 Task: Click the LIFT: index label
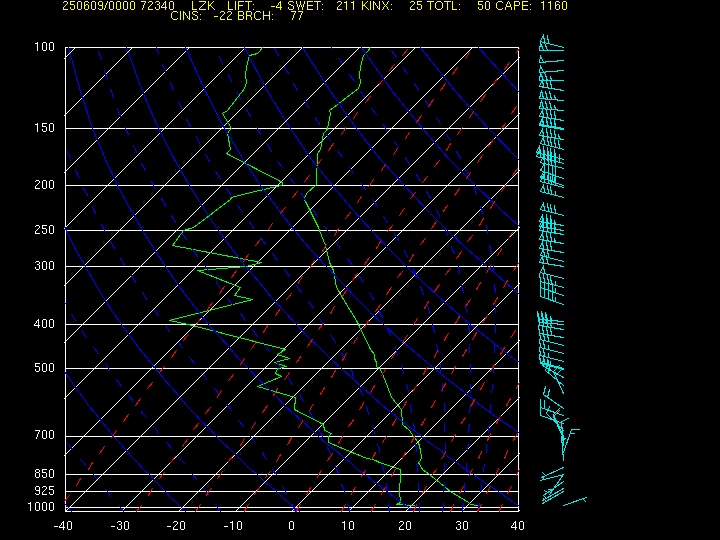(241, 6)
